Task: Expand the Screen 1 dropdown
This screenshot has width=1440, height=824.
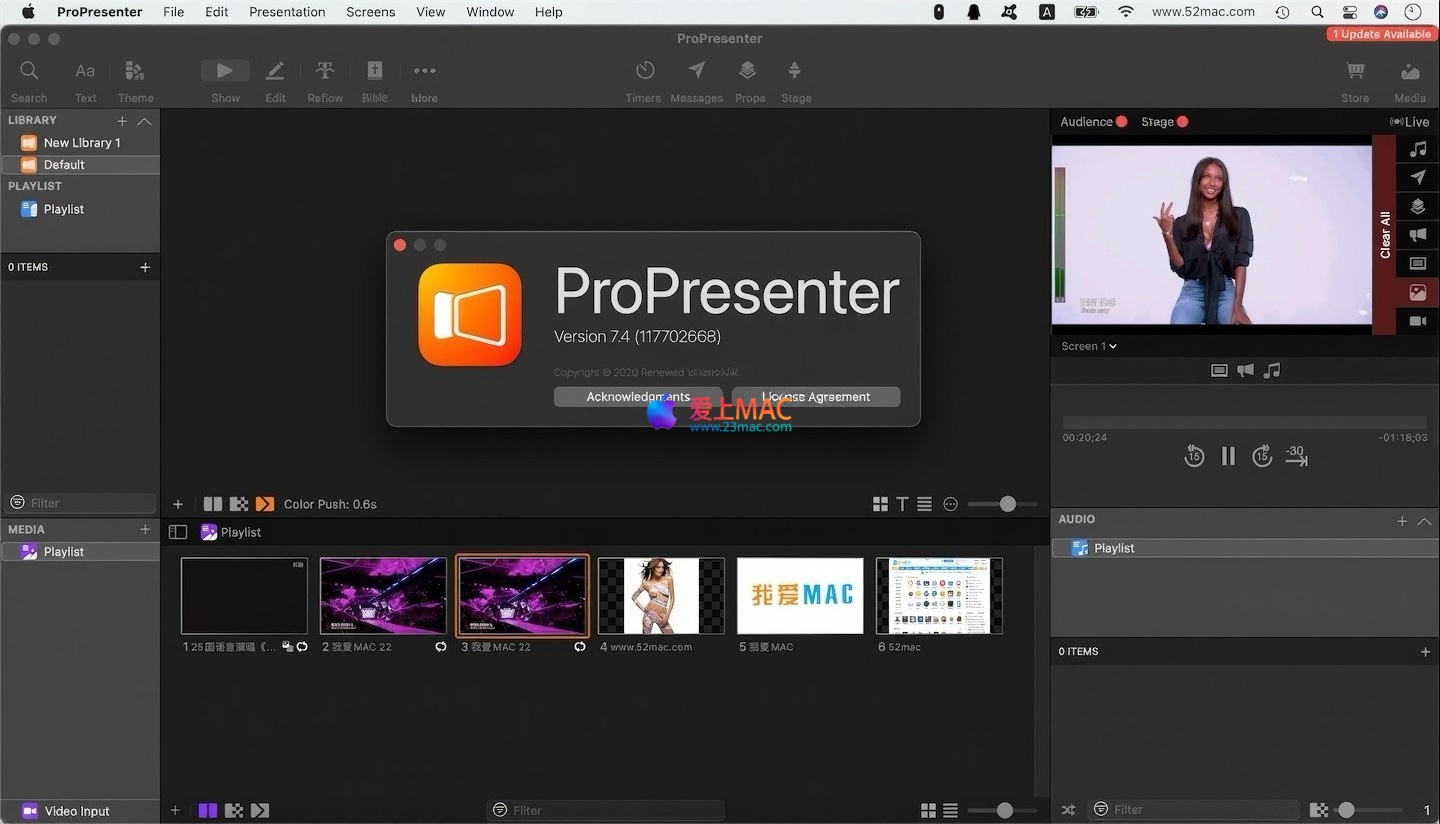Action: [x=1089, y=346]
